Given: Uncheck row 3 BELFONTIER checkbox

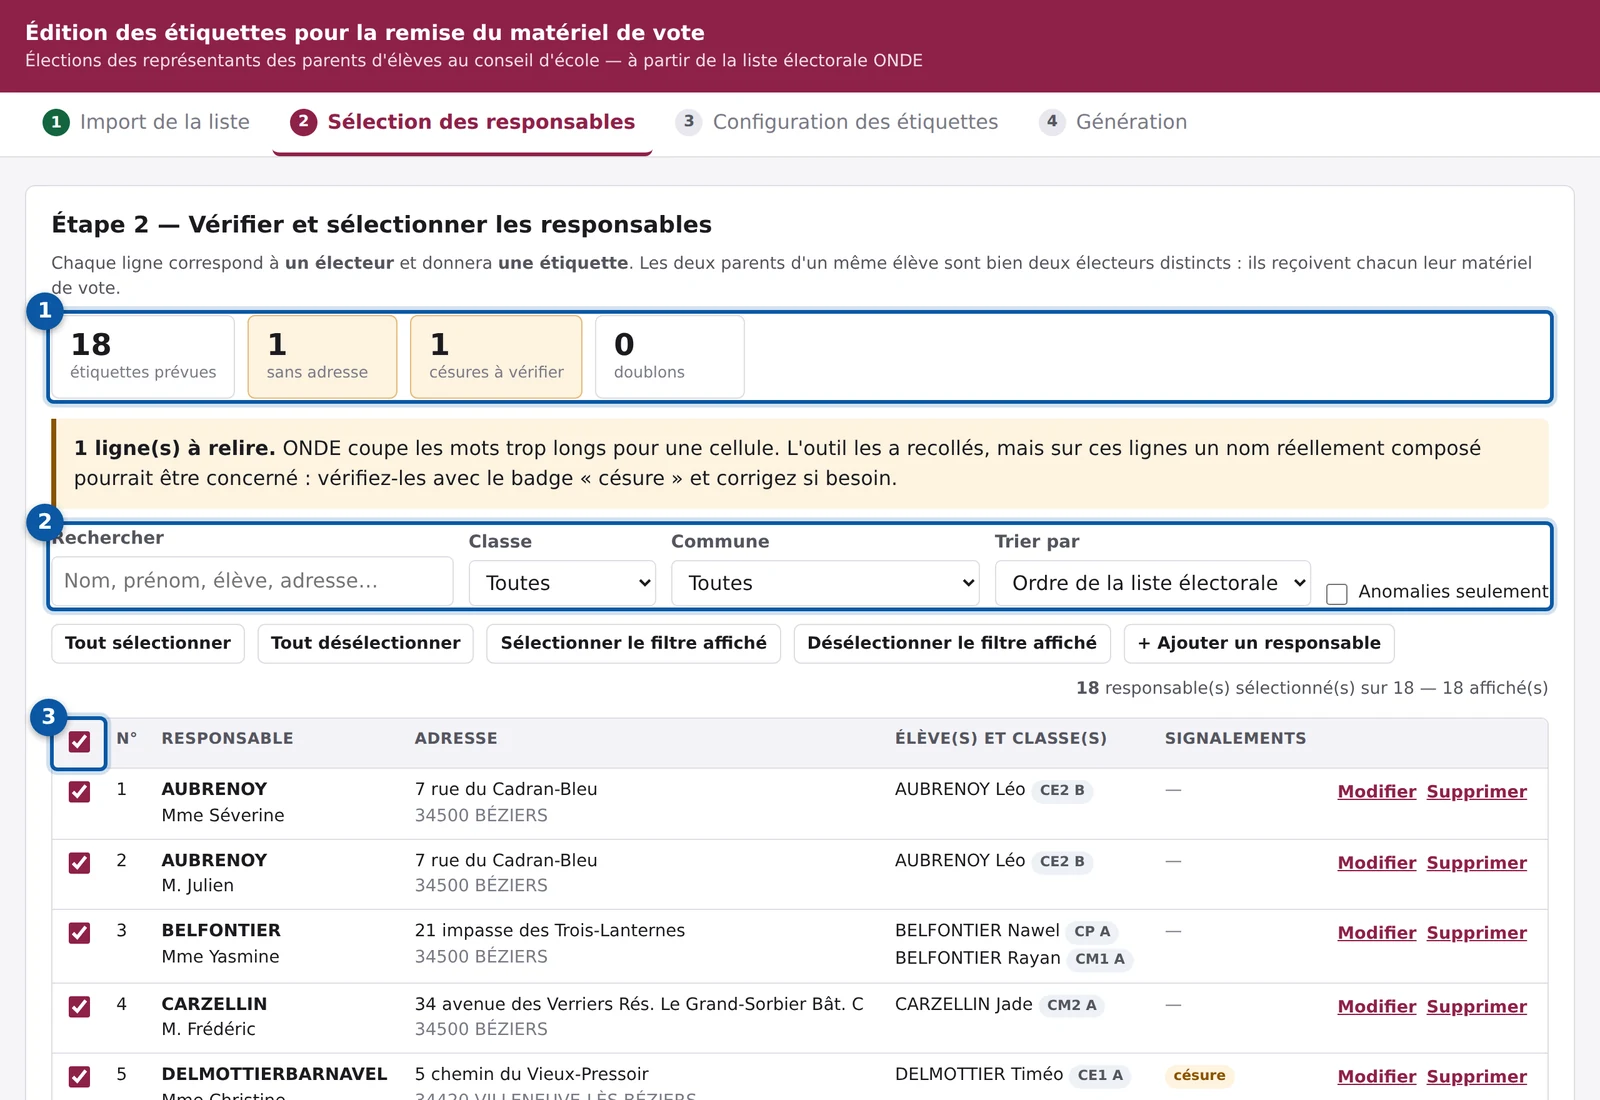Looking at the screenshot, I should click(x=79, y=933).
